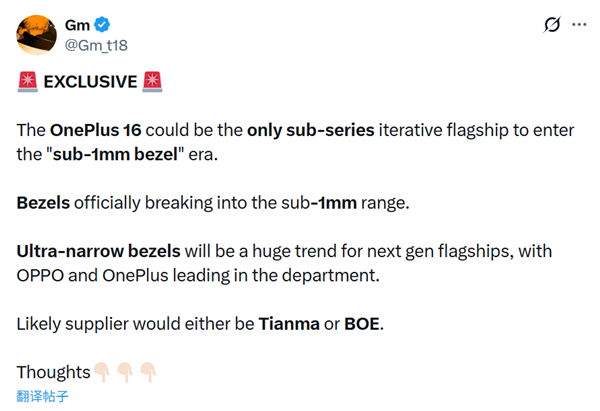600x411 pixels.
Task: Click the bold word Bezels
Action: point(43,202)
